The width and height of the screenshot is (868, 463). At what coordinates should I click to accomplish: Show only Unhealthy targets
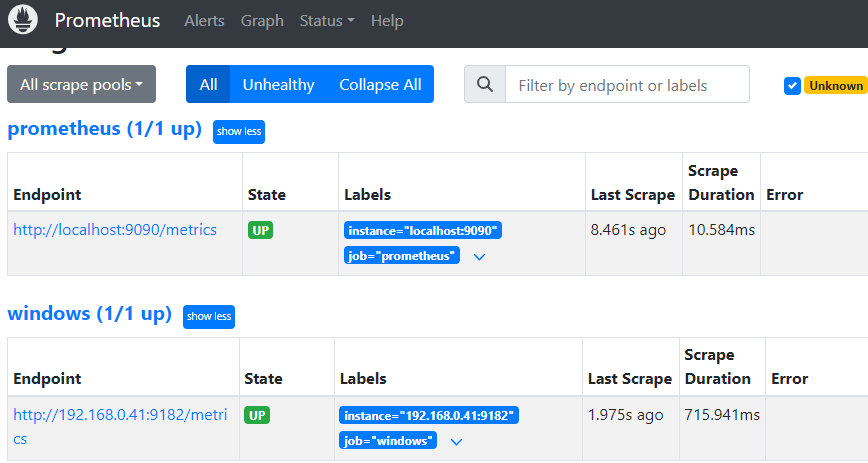click(278, 85)
